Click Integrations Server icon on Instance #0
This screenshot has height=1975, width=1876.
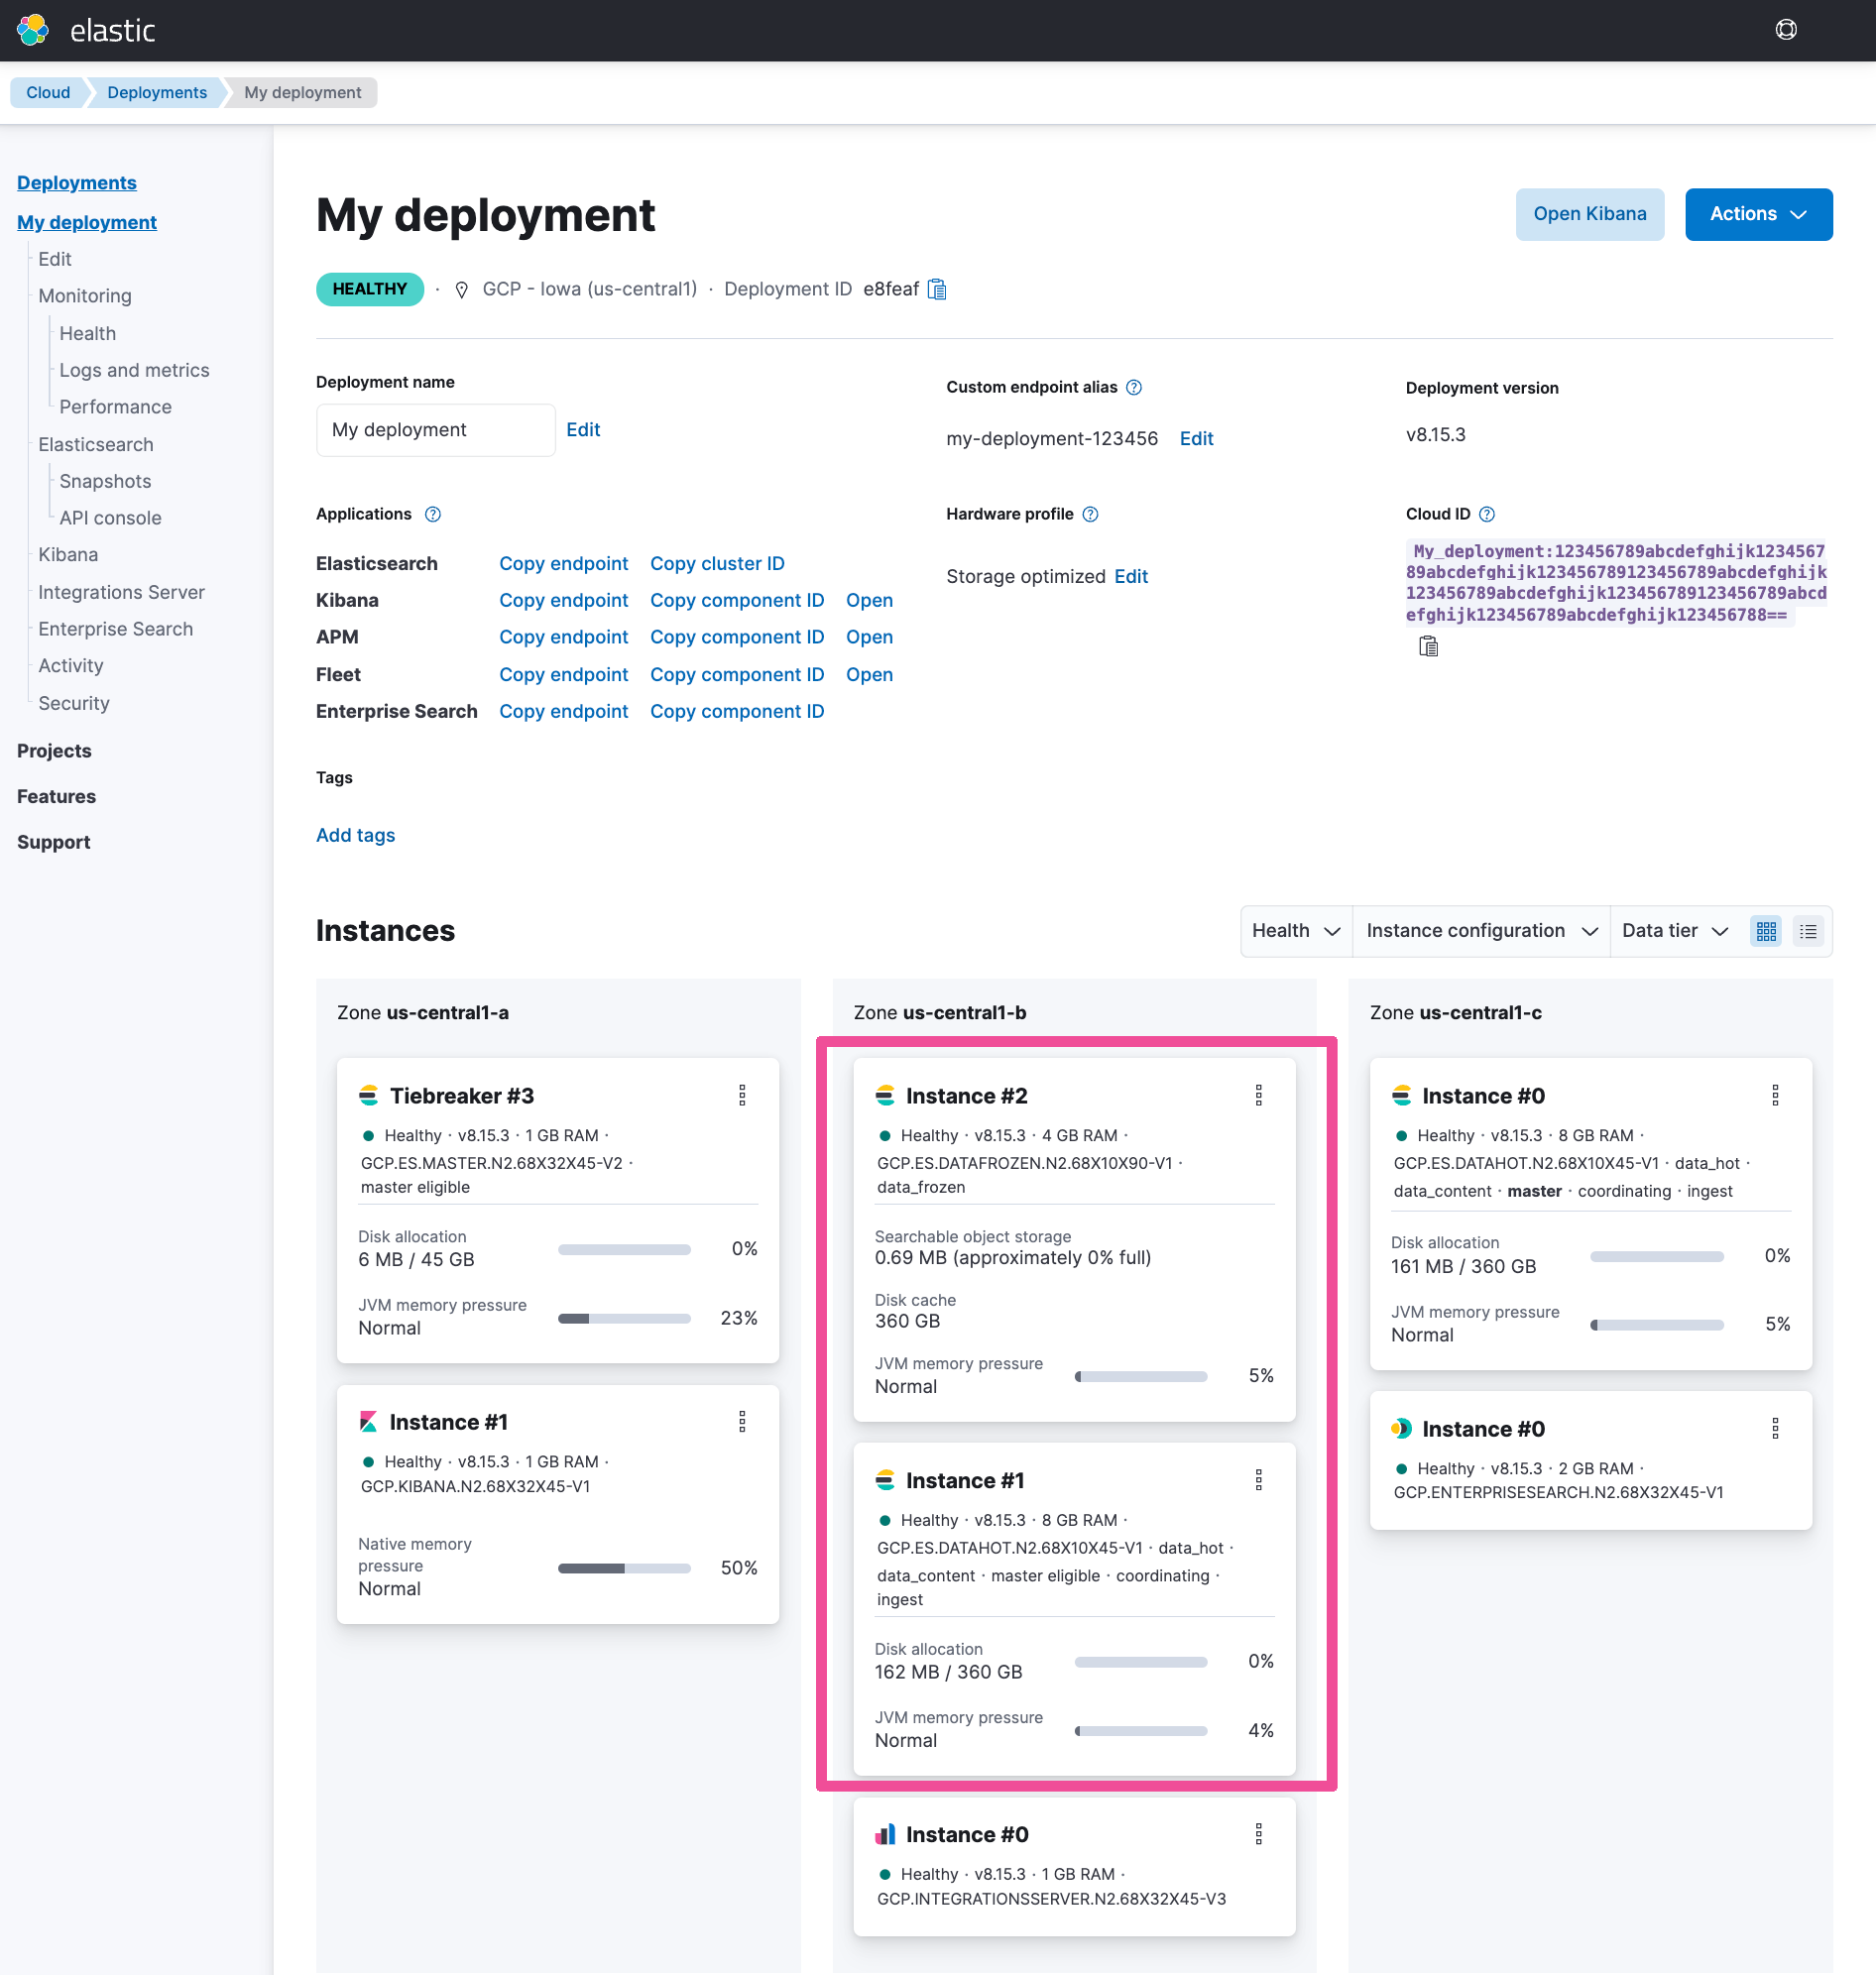pos(884,1833)
